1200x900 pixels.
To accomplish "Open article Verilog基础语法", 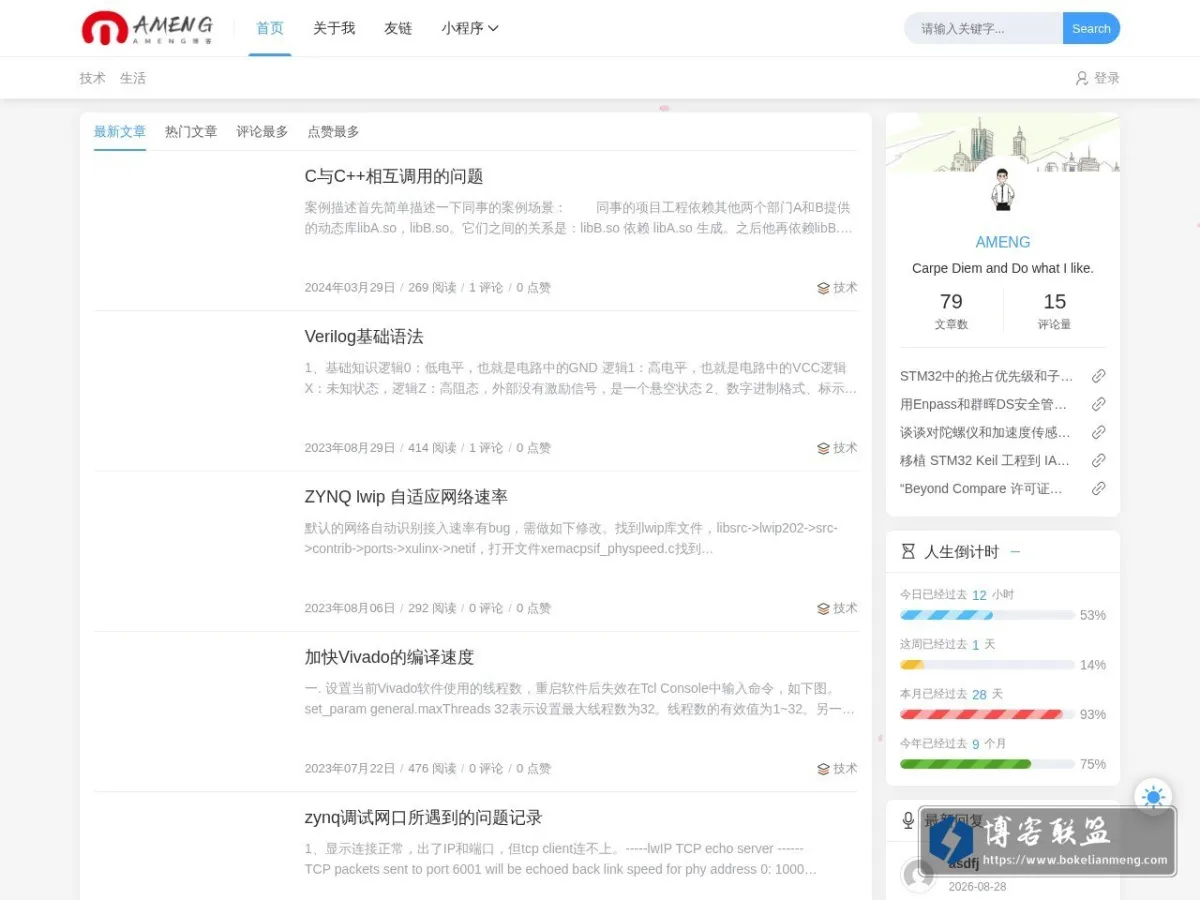I will tap(364, 337).
